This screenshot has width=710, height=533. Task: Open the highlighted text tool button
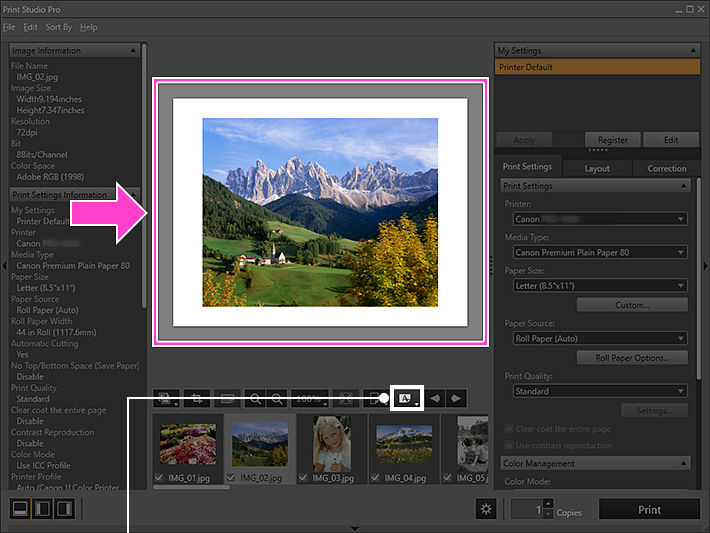(407, 398)
